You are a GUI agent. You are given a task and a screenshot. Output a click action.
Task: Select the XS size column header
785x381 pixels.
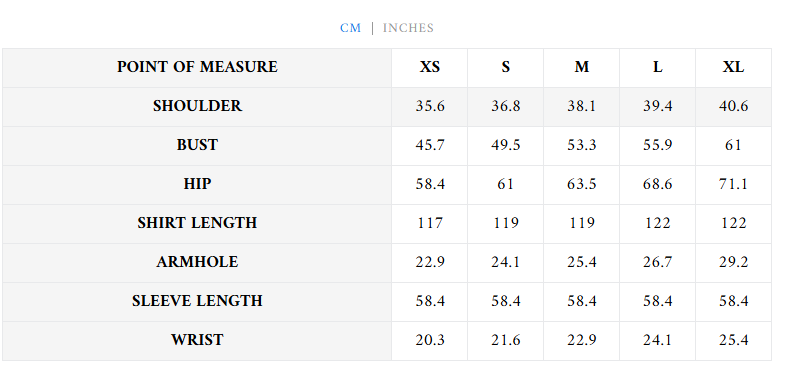(x=430, y=67)
